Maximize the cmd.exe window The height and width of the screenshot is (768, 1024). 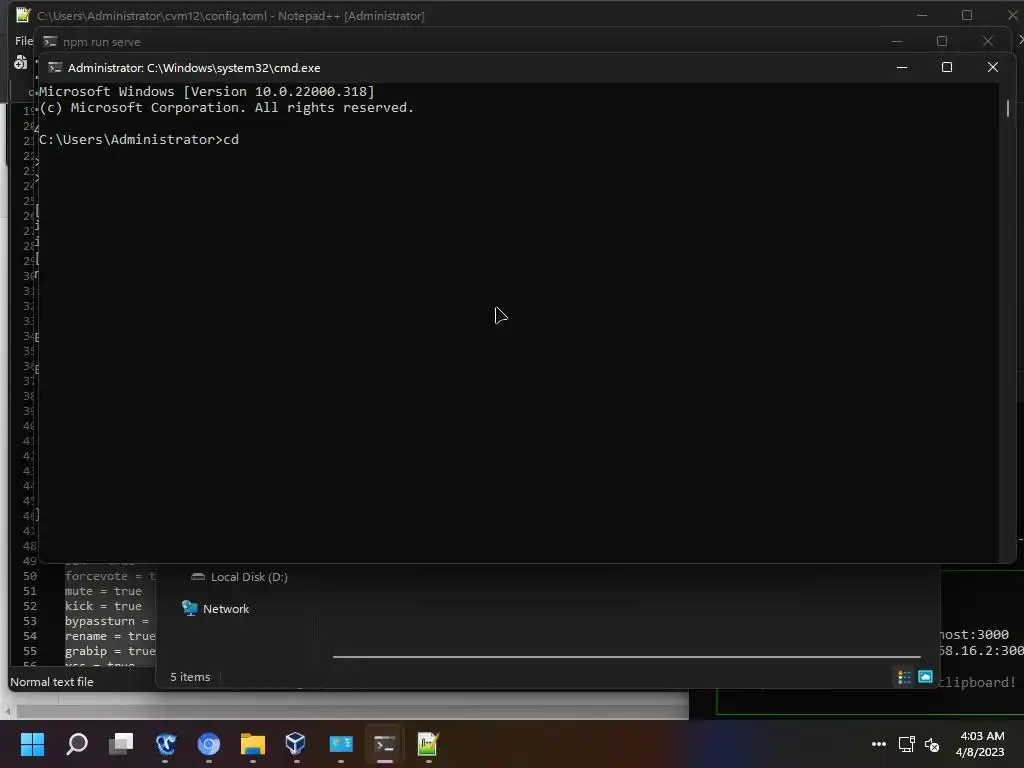(947, 67)
